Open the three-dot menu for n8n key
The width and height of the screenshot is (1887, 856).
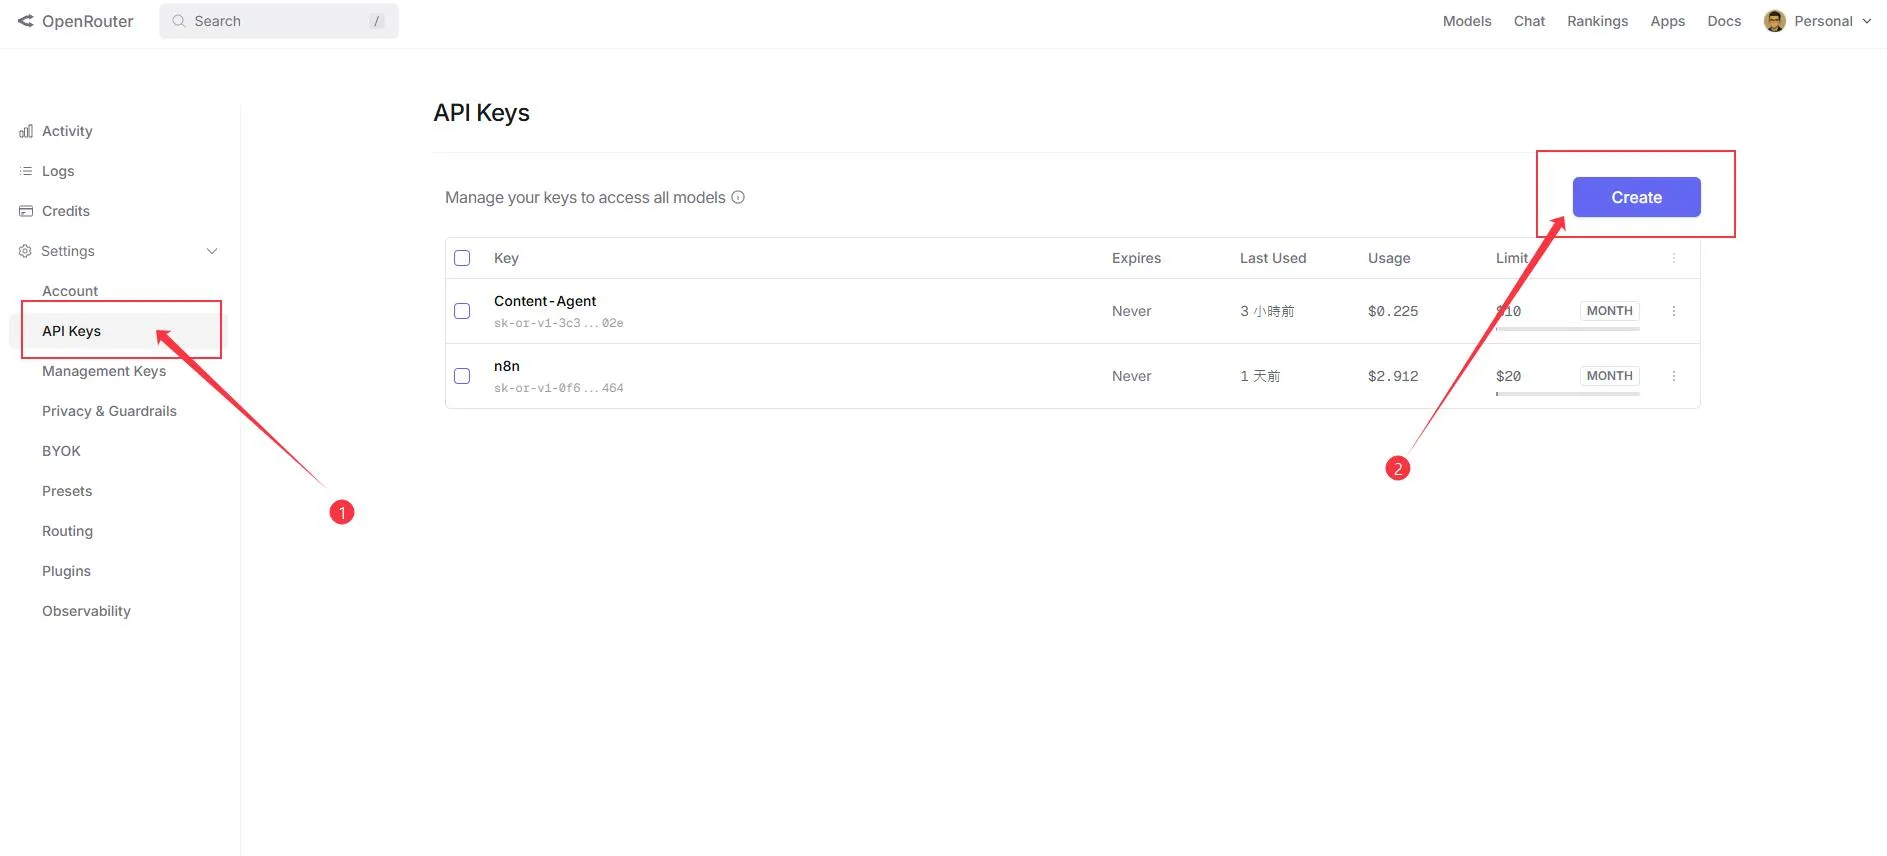click(x=1673, y=376)
